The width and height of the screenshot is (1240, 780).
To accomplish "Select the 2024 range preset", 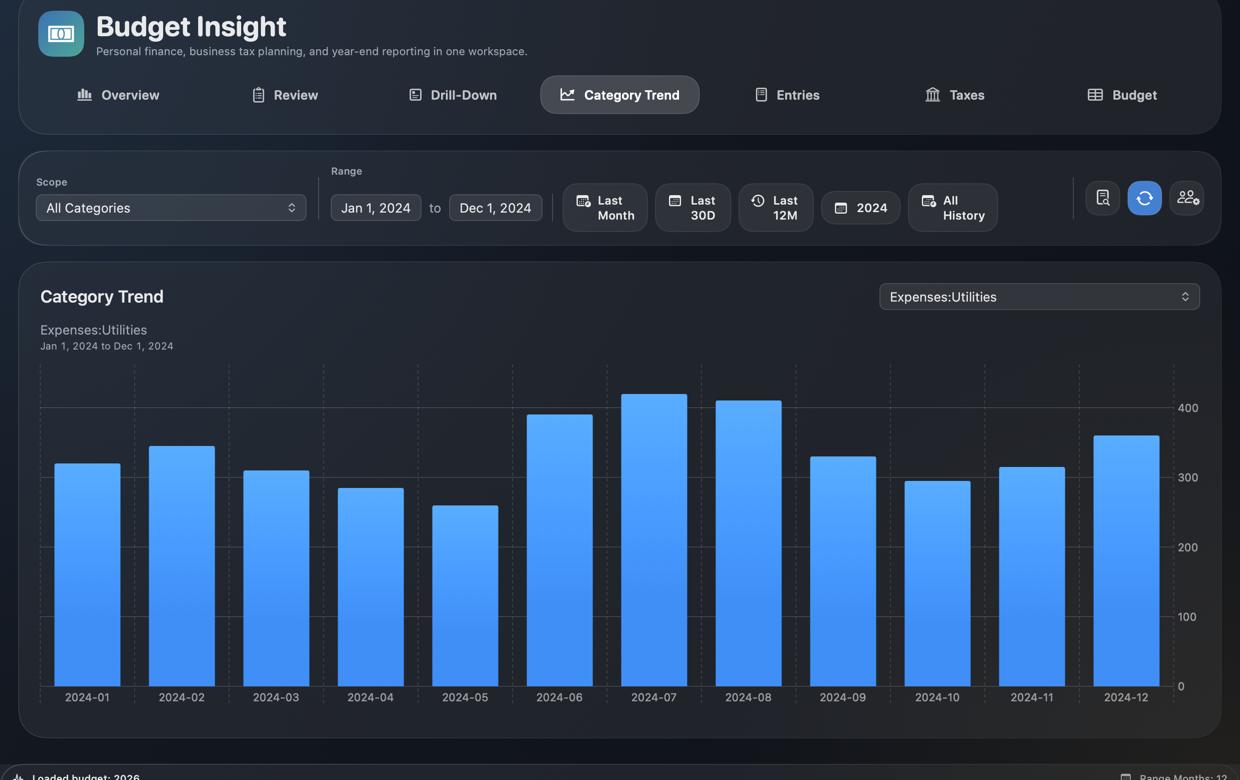I will click(861, 208).
